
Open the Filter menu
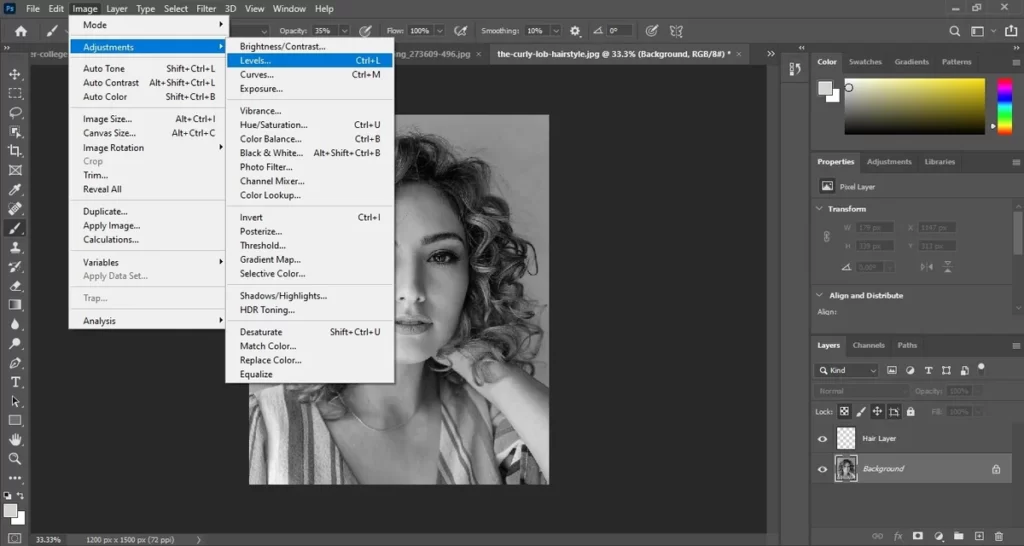click(206, 8)
